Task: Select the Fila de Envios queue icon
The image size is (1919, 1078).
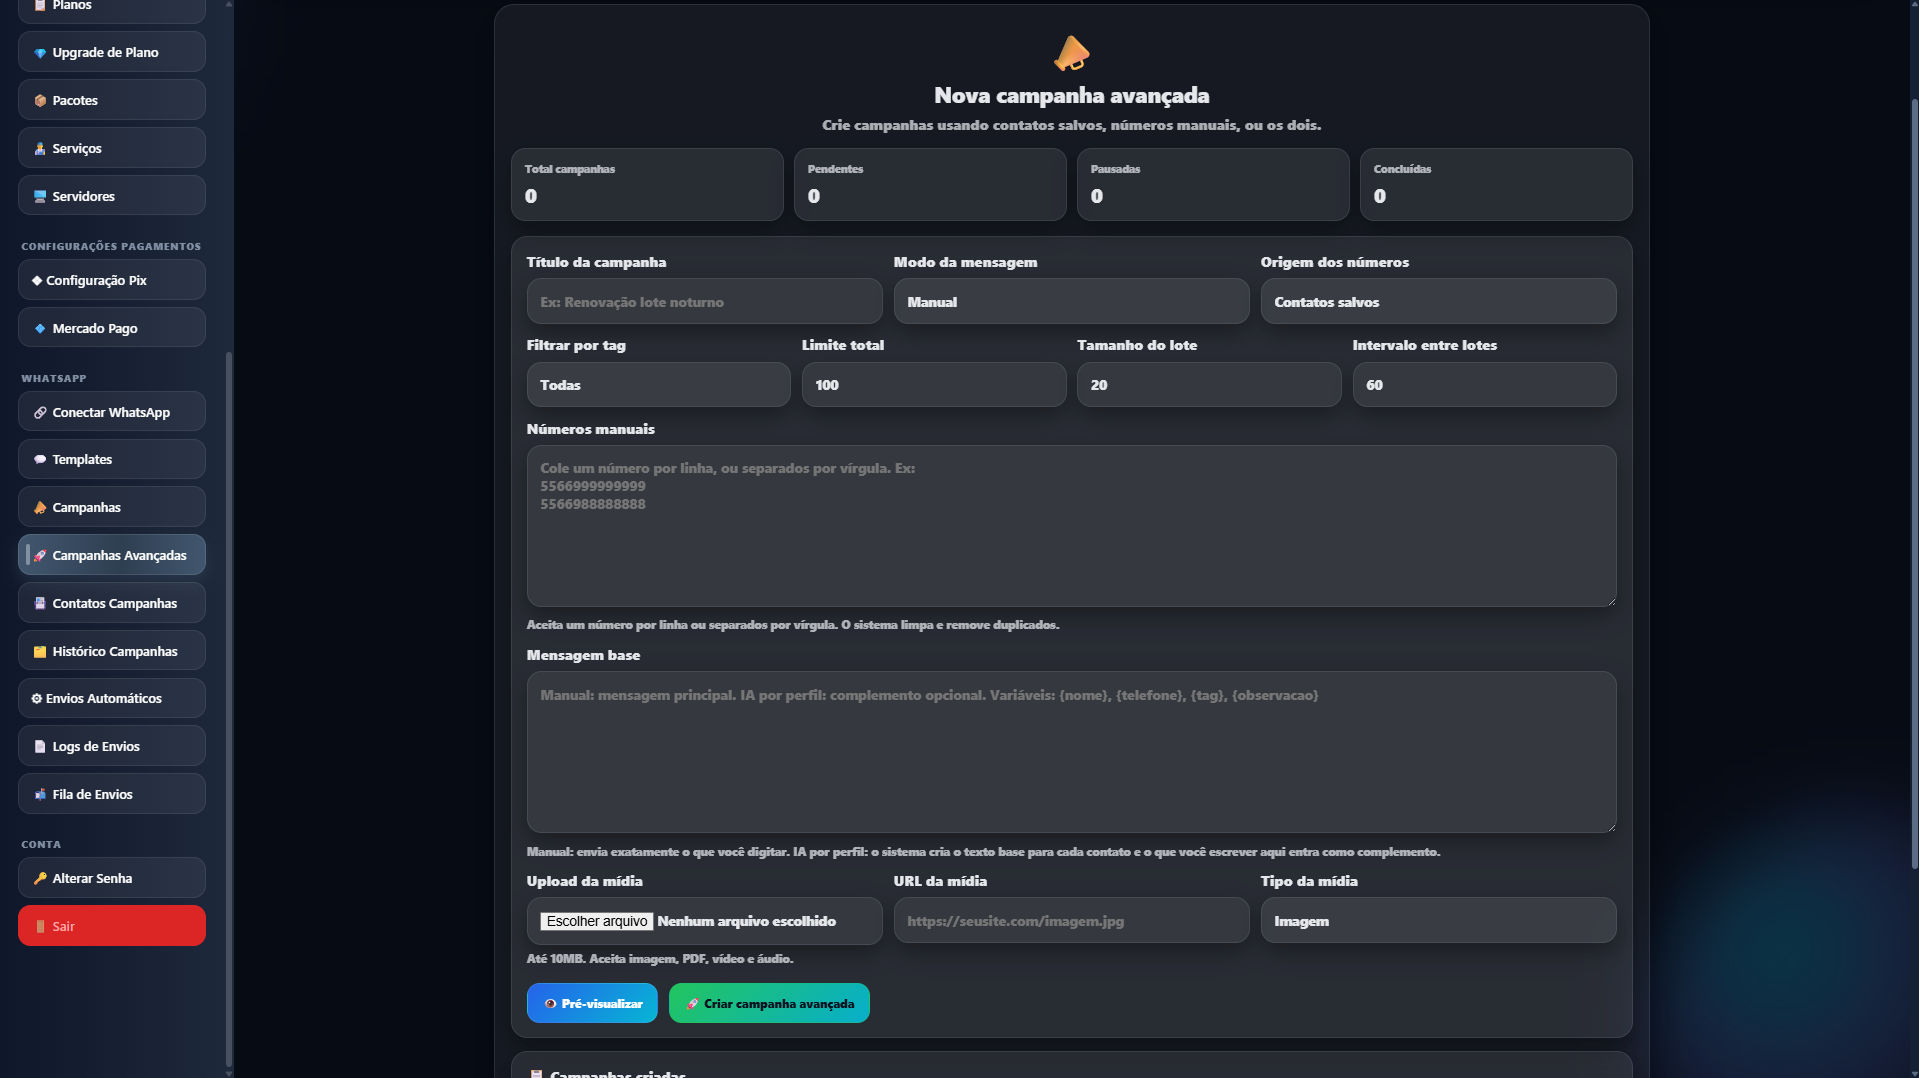Action: pos(40,794)
